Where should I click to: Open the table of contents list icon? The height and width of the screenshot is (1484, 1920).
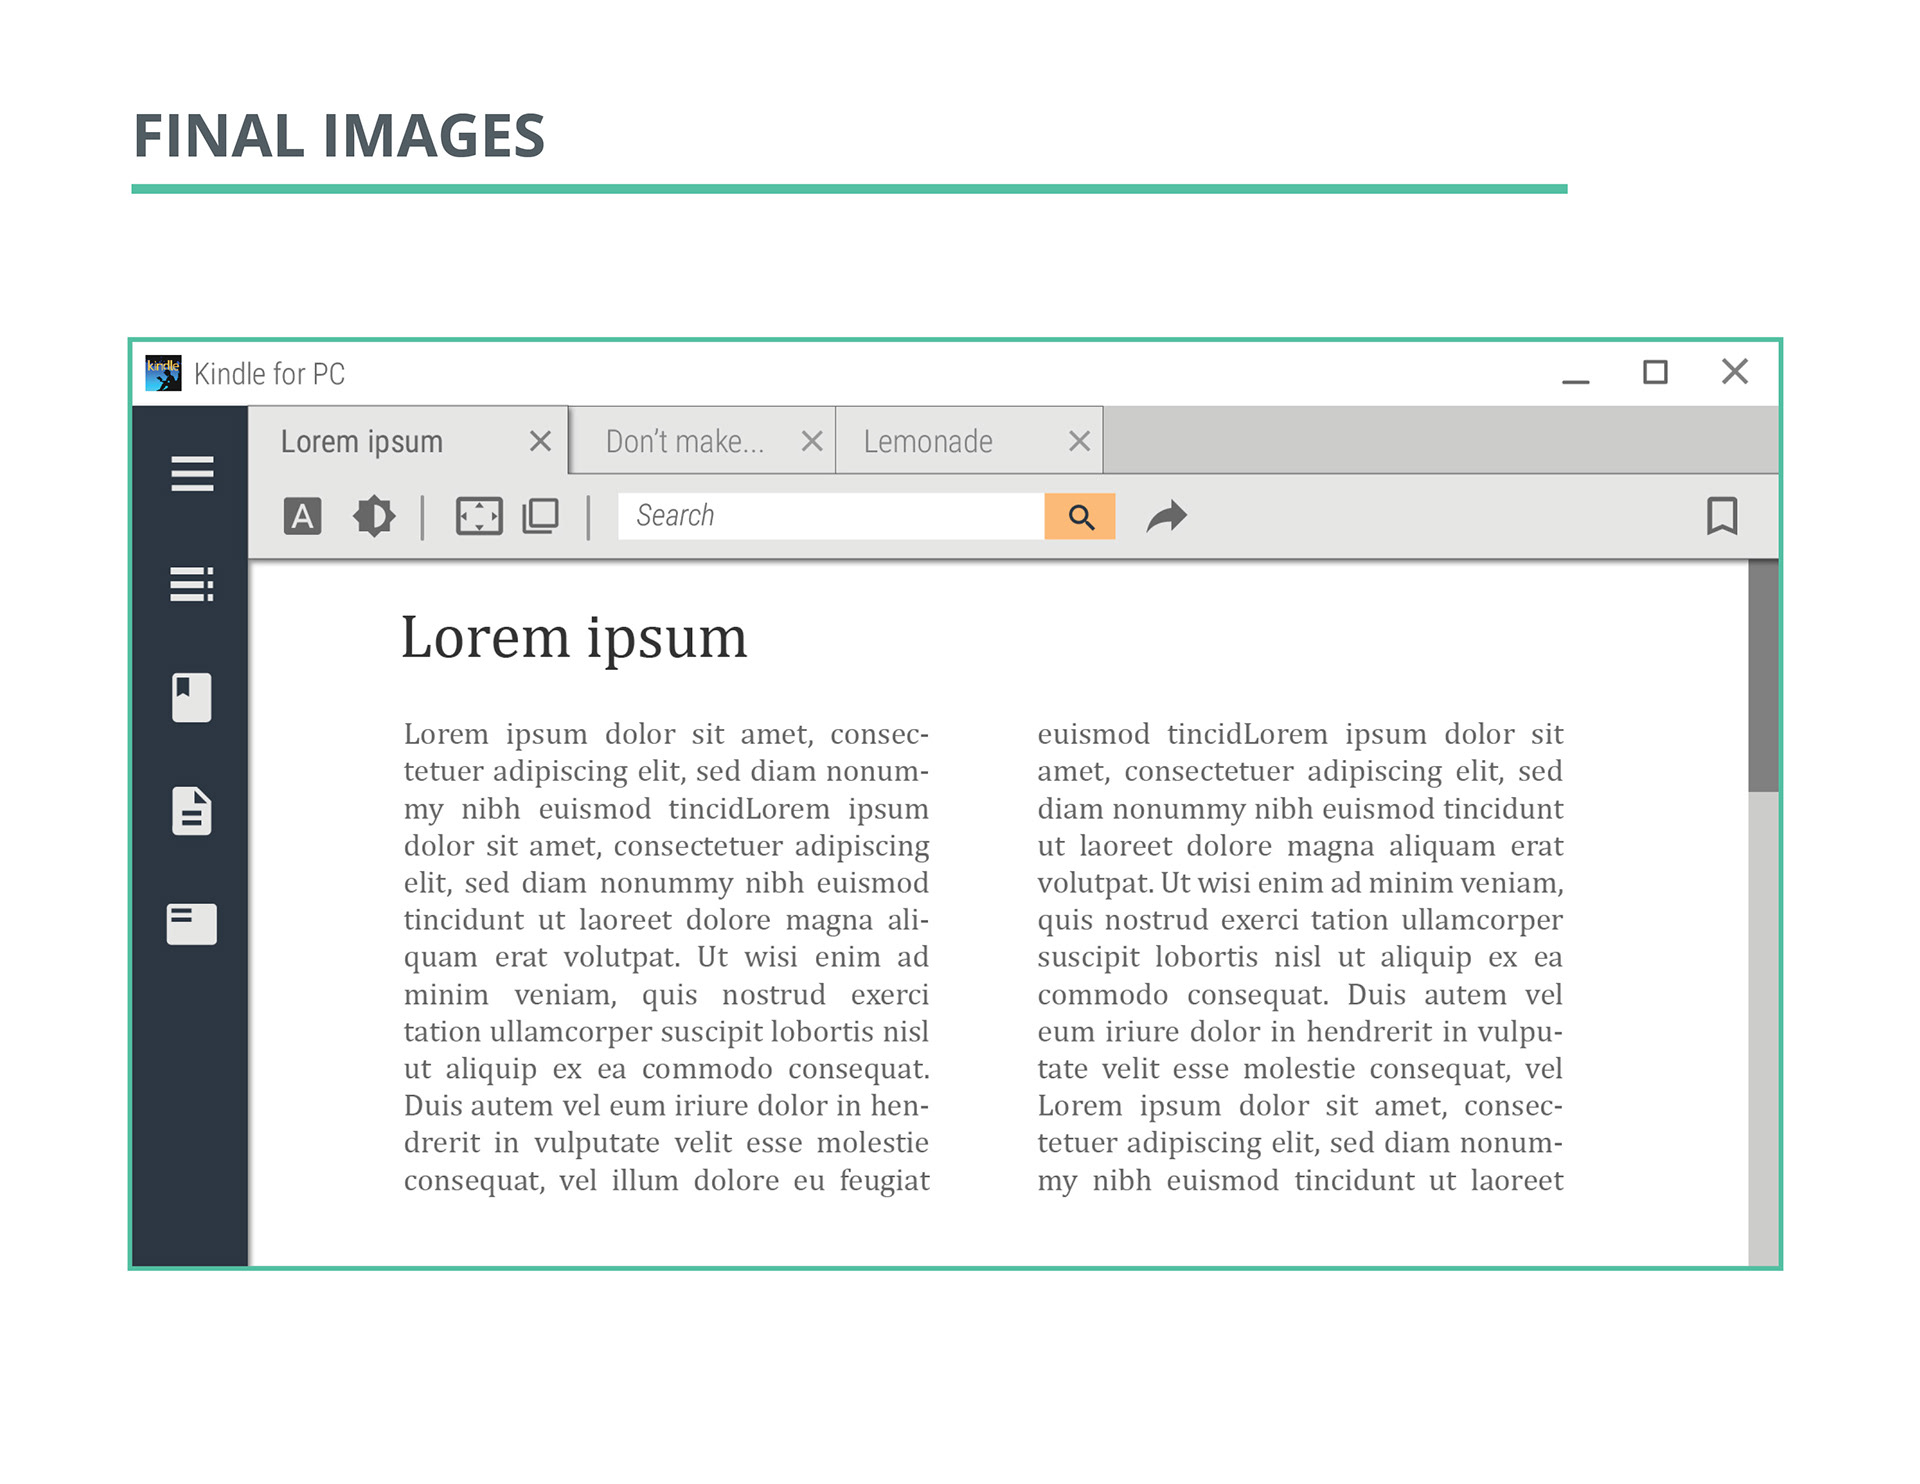click(x=192, y=584)
